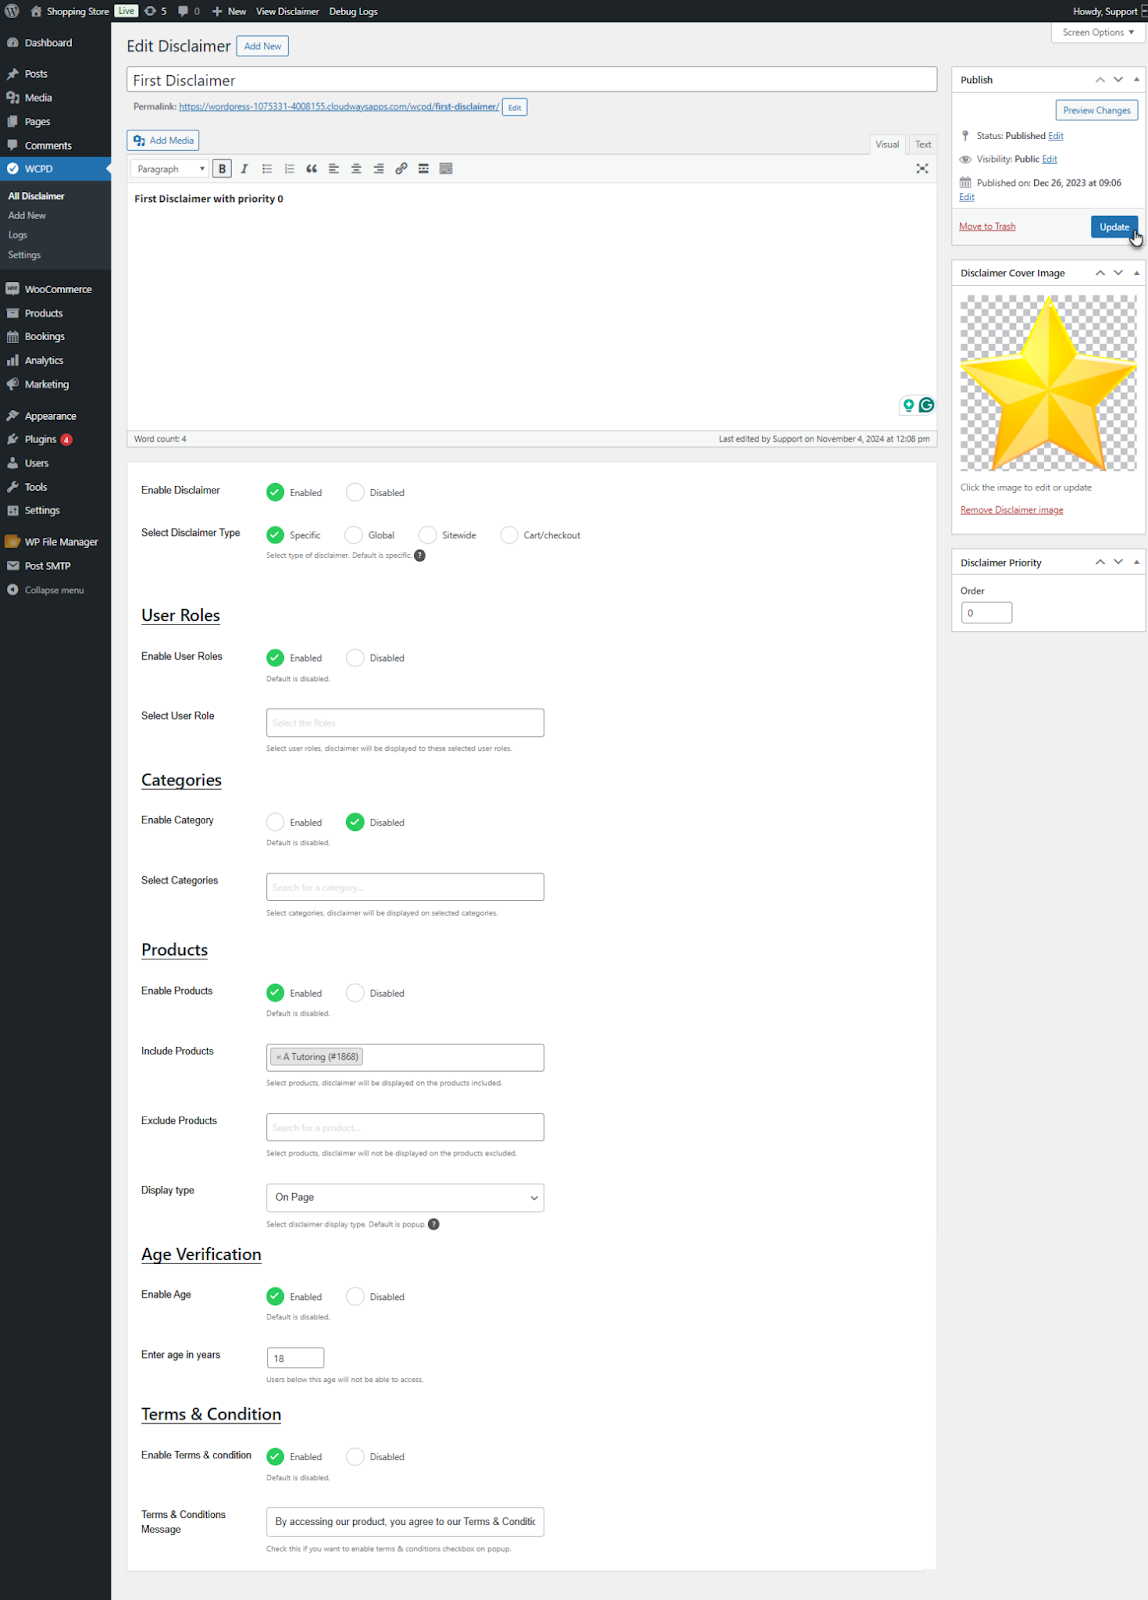
Task: Switch to Visual editor tab
Action: coord(887,144)
